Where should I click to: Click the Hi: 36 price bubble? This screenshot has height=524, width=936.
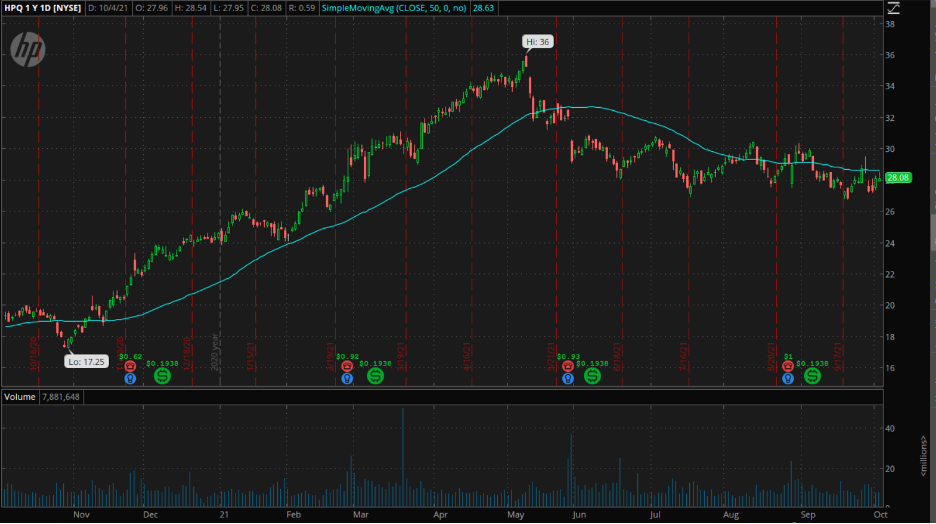(x=537, y=42)
